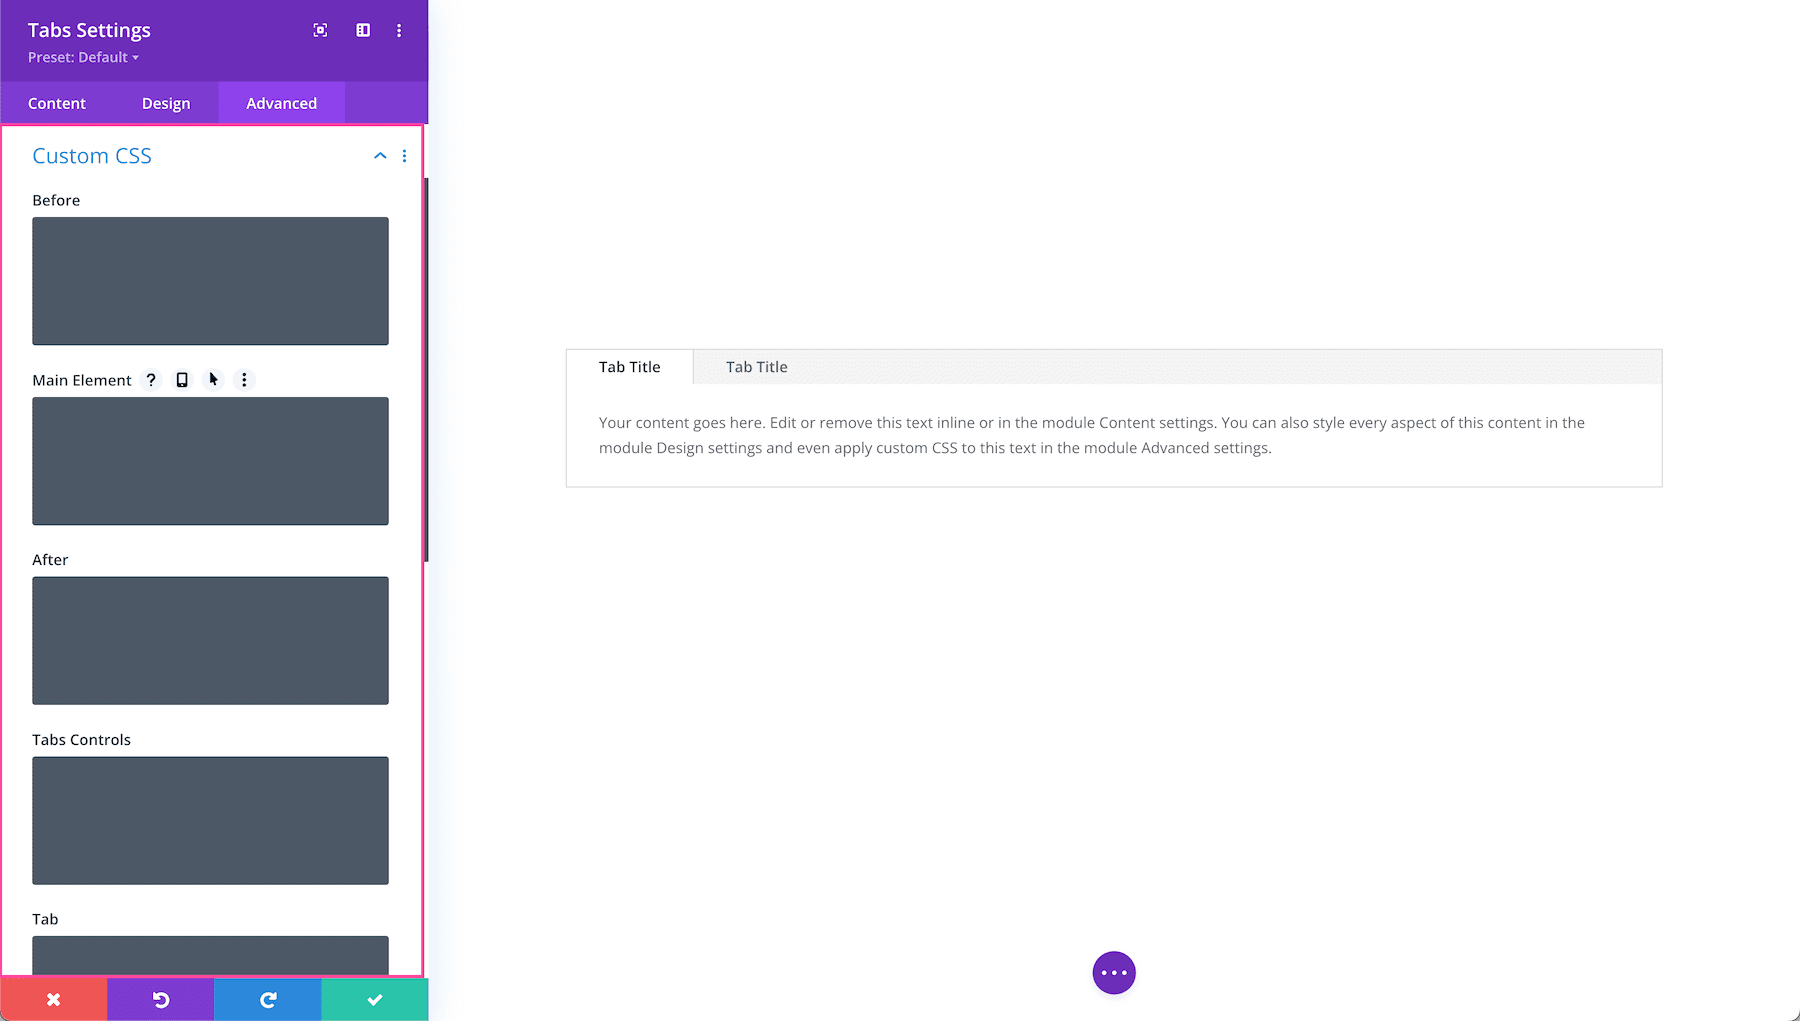
Task: Open the Custom CSS section options menu
Action: [x=405, y=156]
